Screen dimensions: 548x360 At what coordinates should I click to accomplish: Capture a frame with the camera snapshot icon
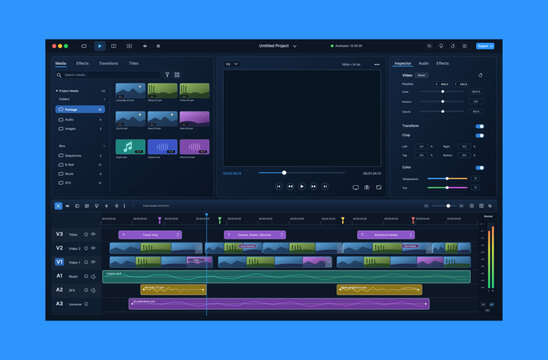click(x=367, y=187)
